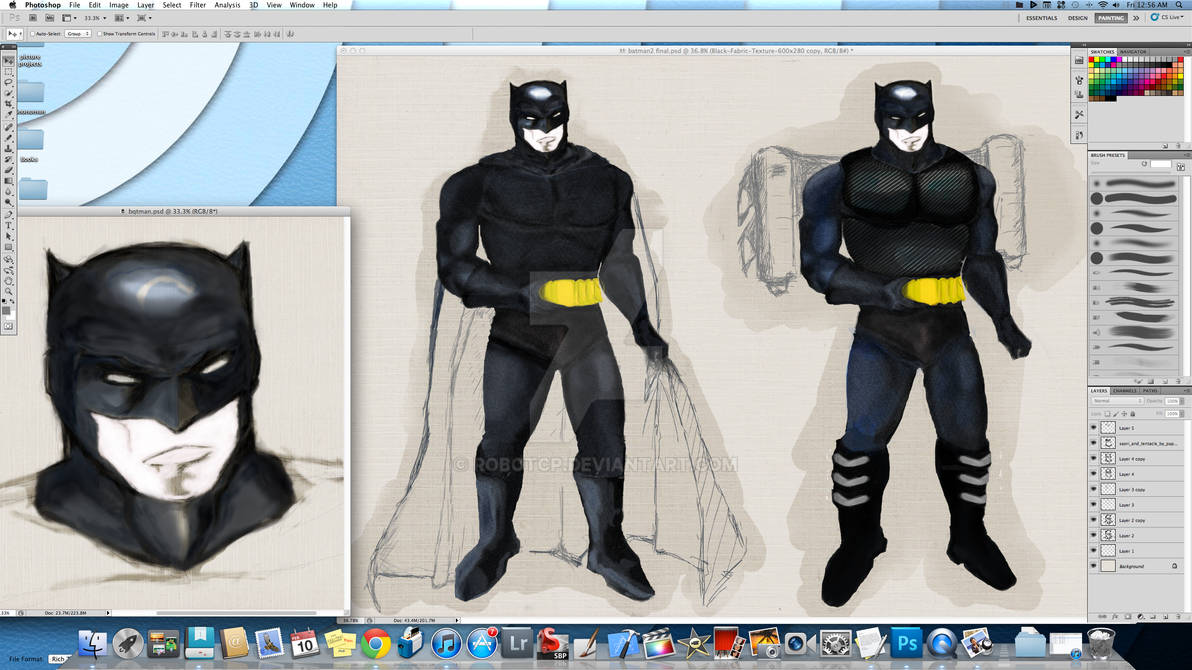Image resolution: width=1192 pixels, height=670 pixels.
Task: Open the Screen Mode dropdown
Action: pos(144,18)
